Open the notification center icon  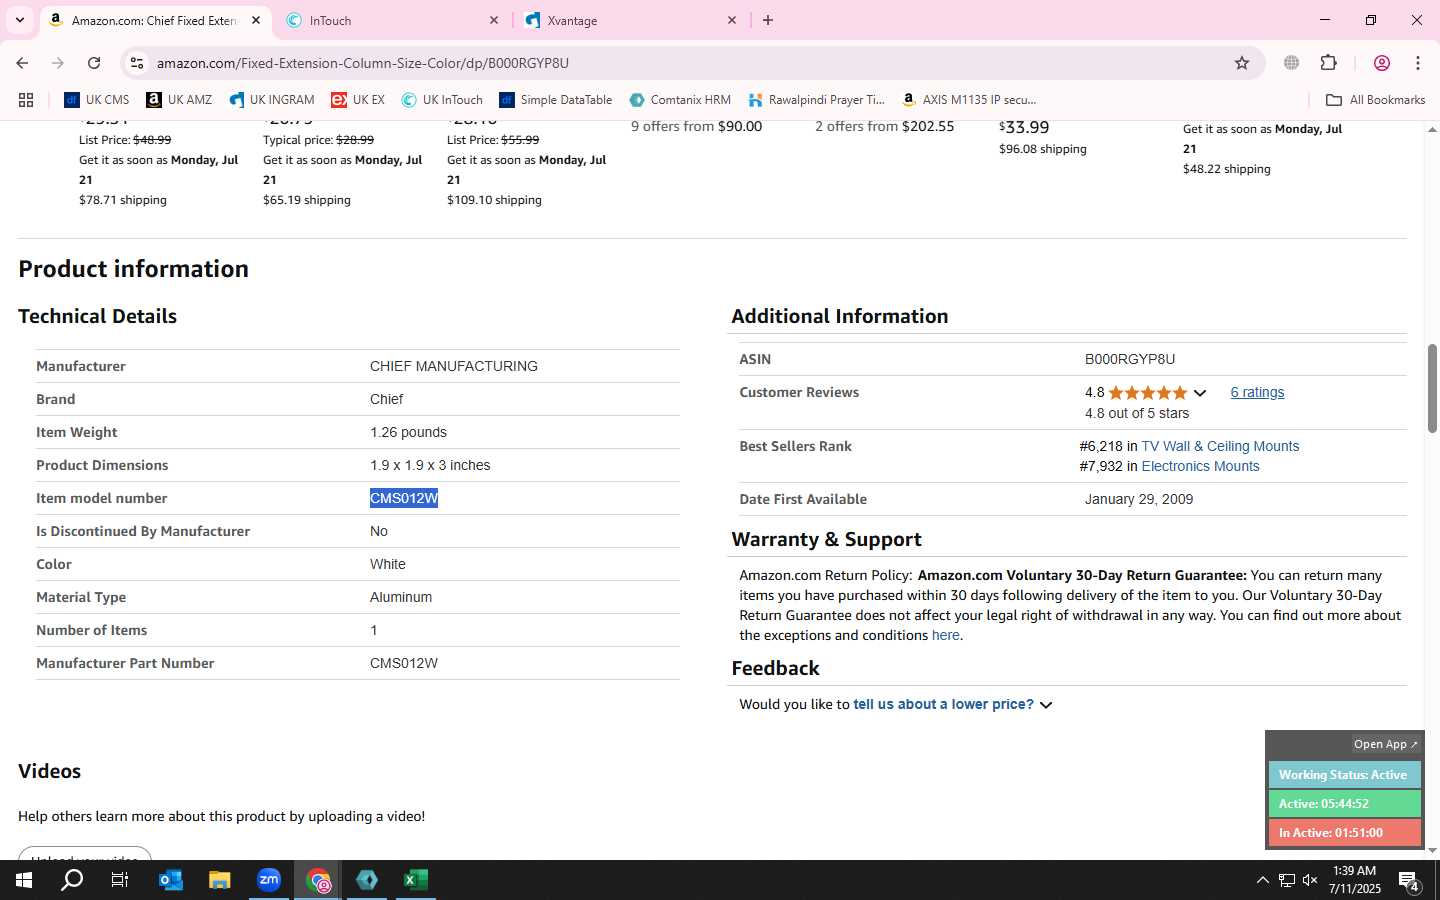[1409, 881]
